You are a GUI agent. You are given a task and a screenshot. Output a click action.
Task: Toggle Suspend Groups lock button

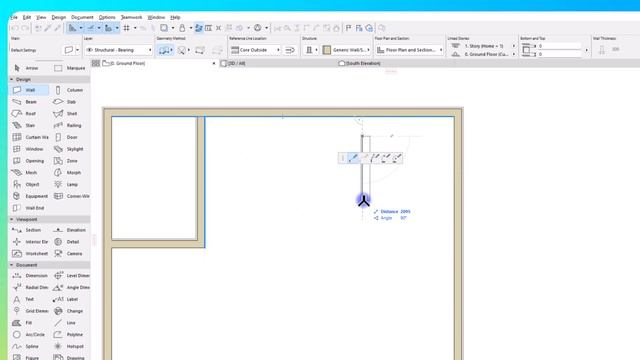[x=182, y=28]
